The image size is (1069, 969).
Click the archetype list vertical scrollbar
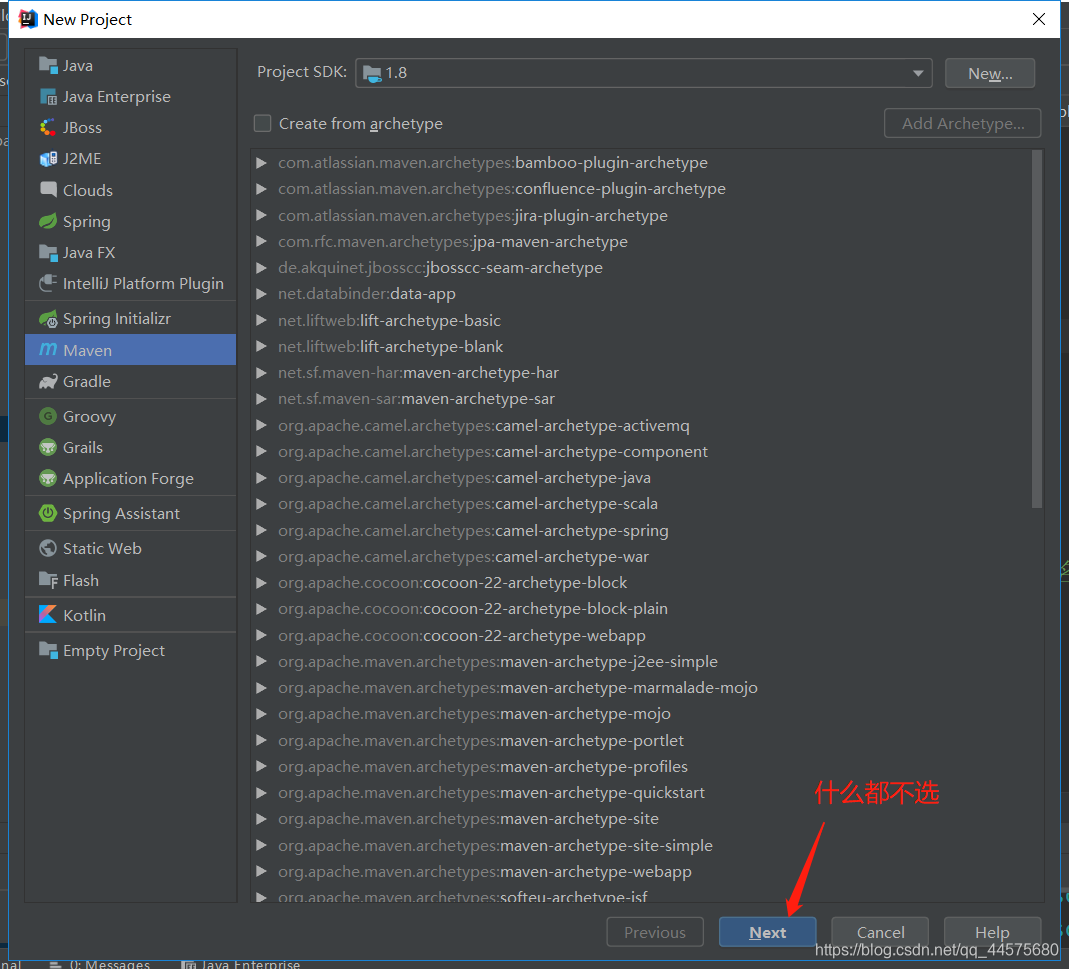coord(1037,329)
